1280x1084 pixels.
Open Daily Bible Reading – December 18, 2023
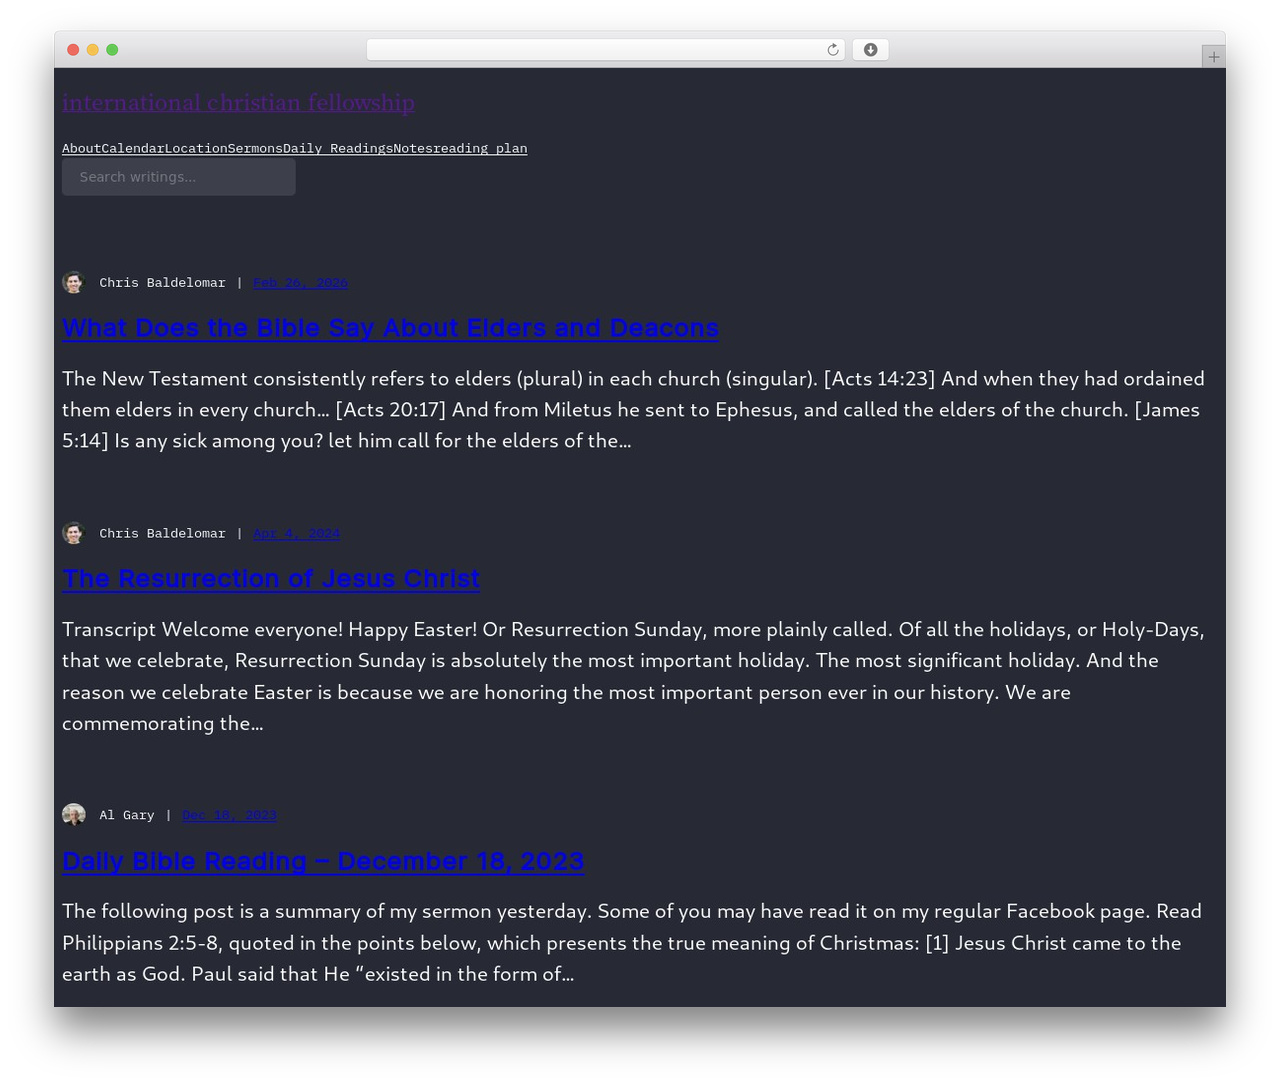click(323, 861)
